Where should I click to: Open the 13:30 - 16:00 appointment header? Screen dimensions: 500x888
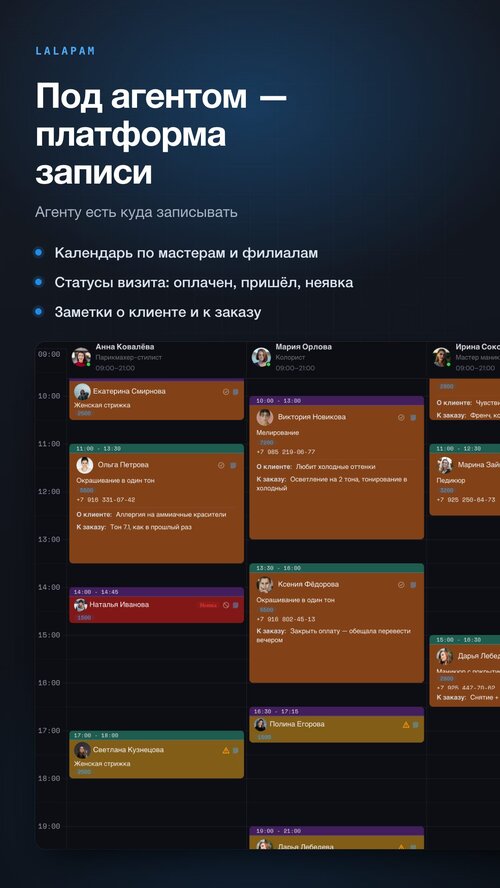(336, 568)
